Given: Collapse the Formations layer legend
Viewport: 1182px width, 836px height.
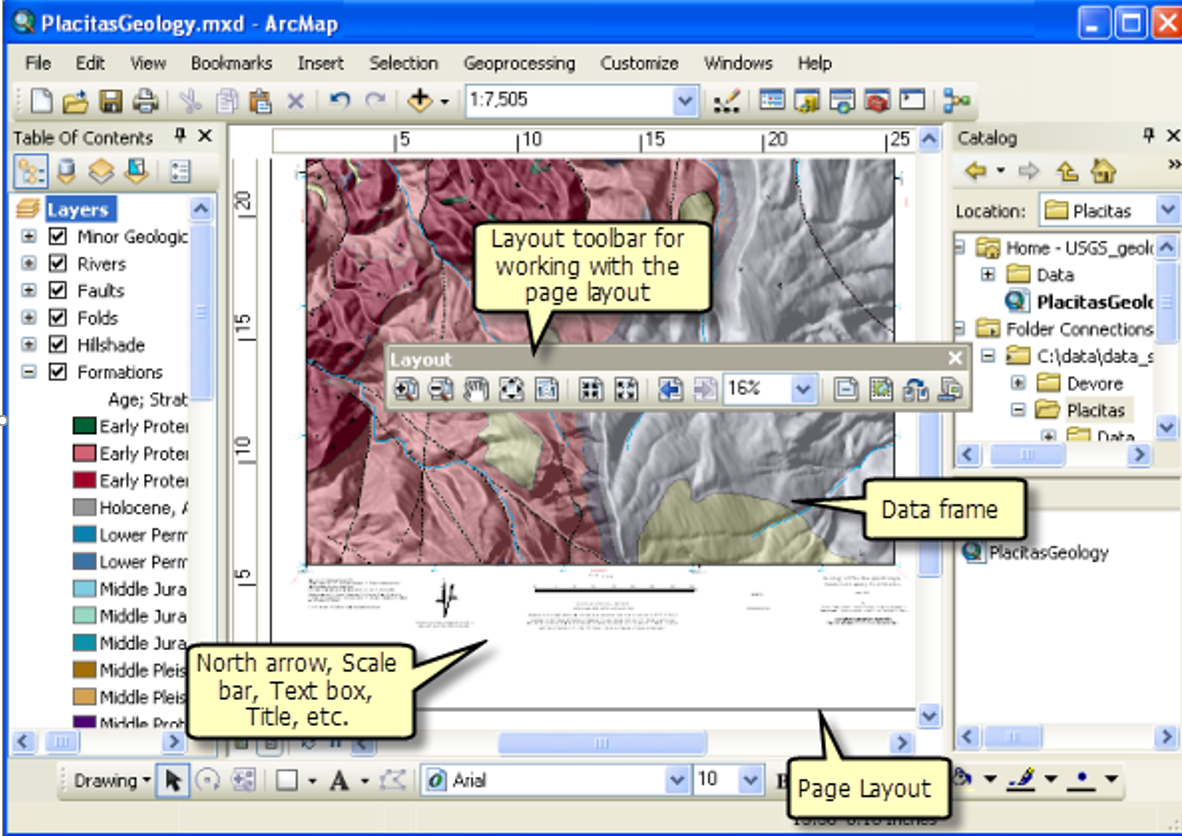Looking at the screenshot, I should pos(29,372).
